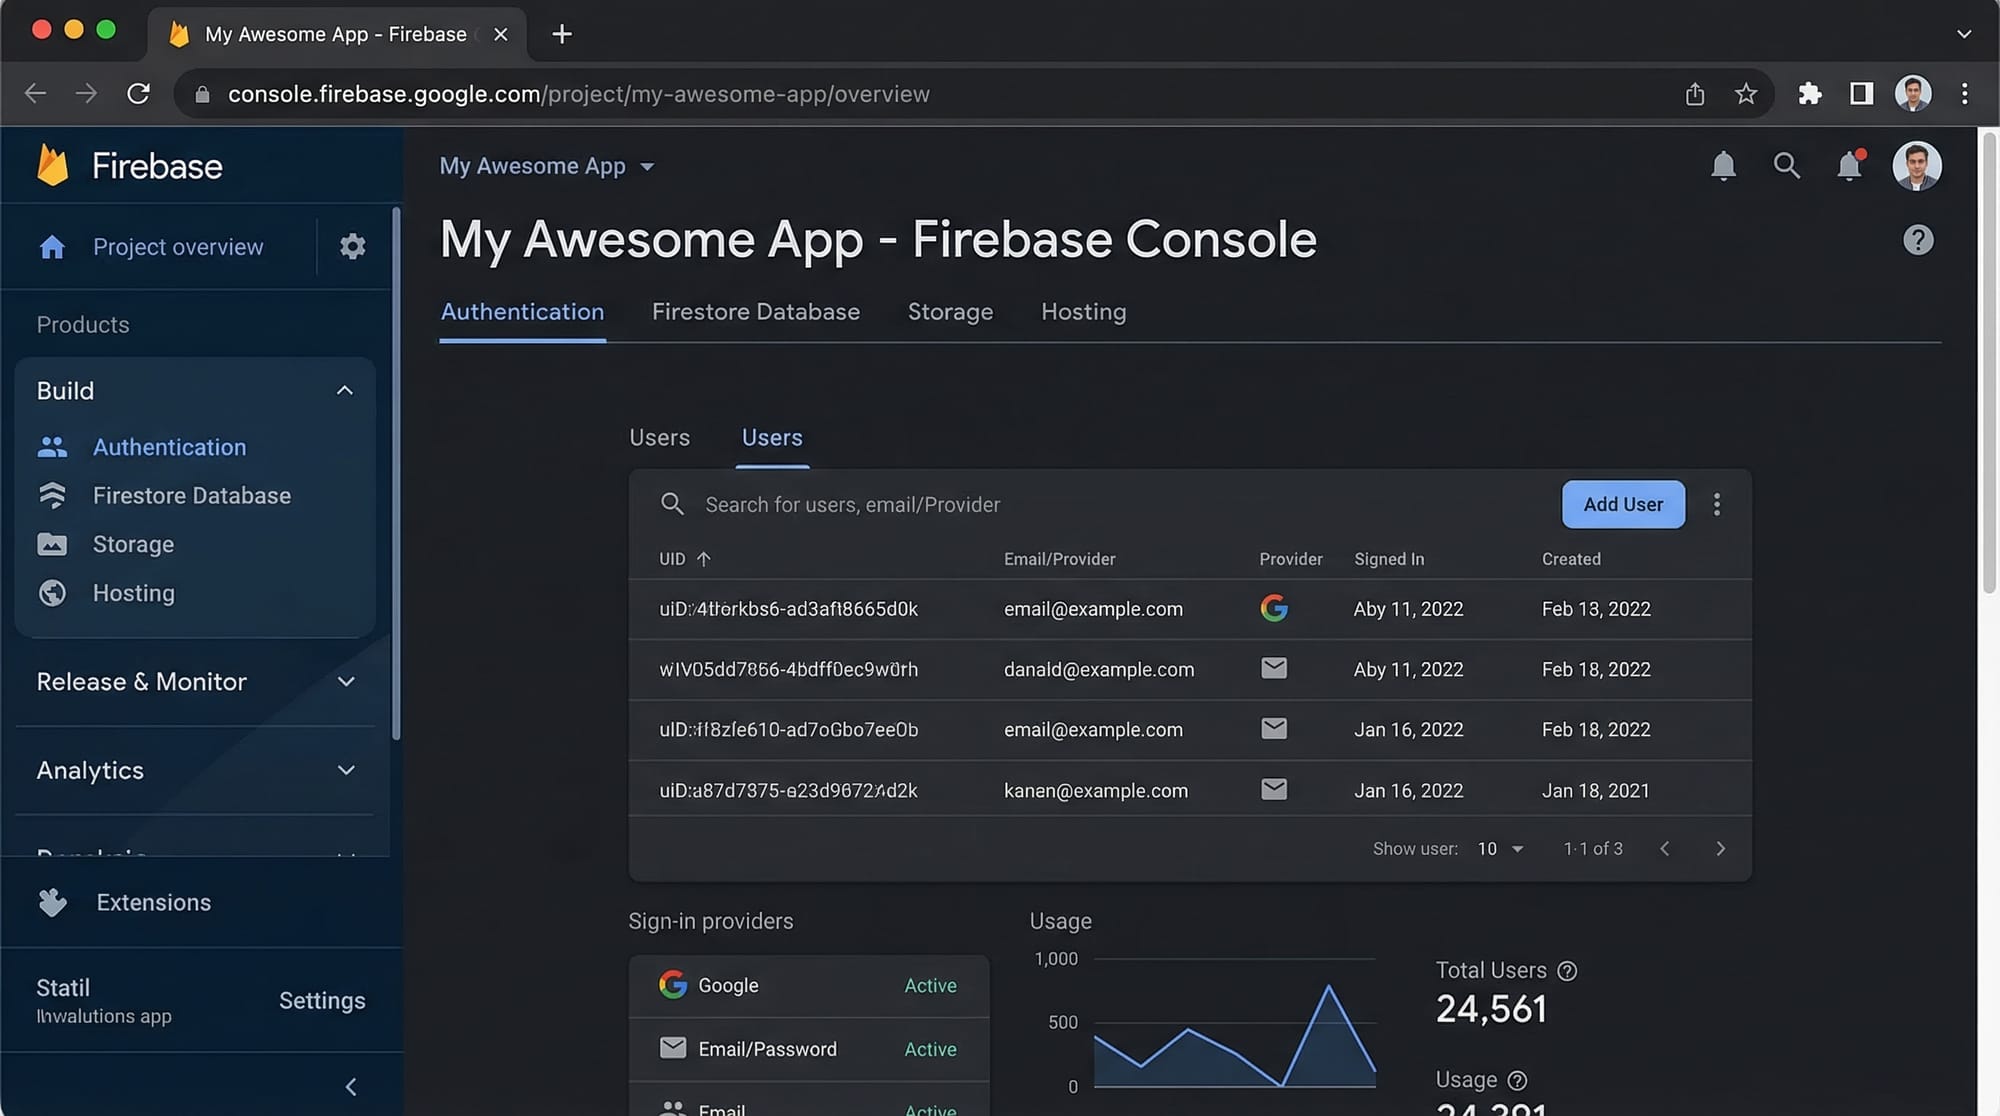
Task: Open My Awesome App project dropdown
Action: [x=547, y=166]
